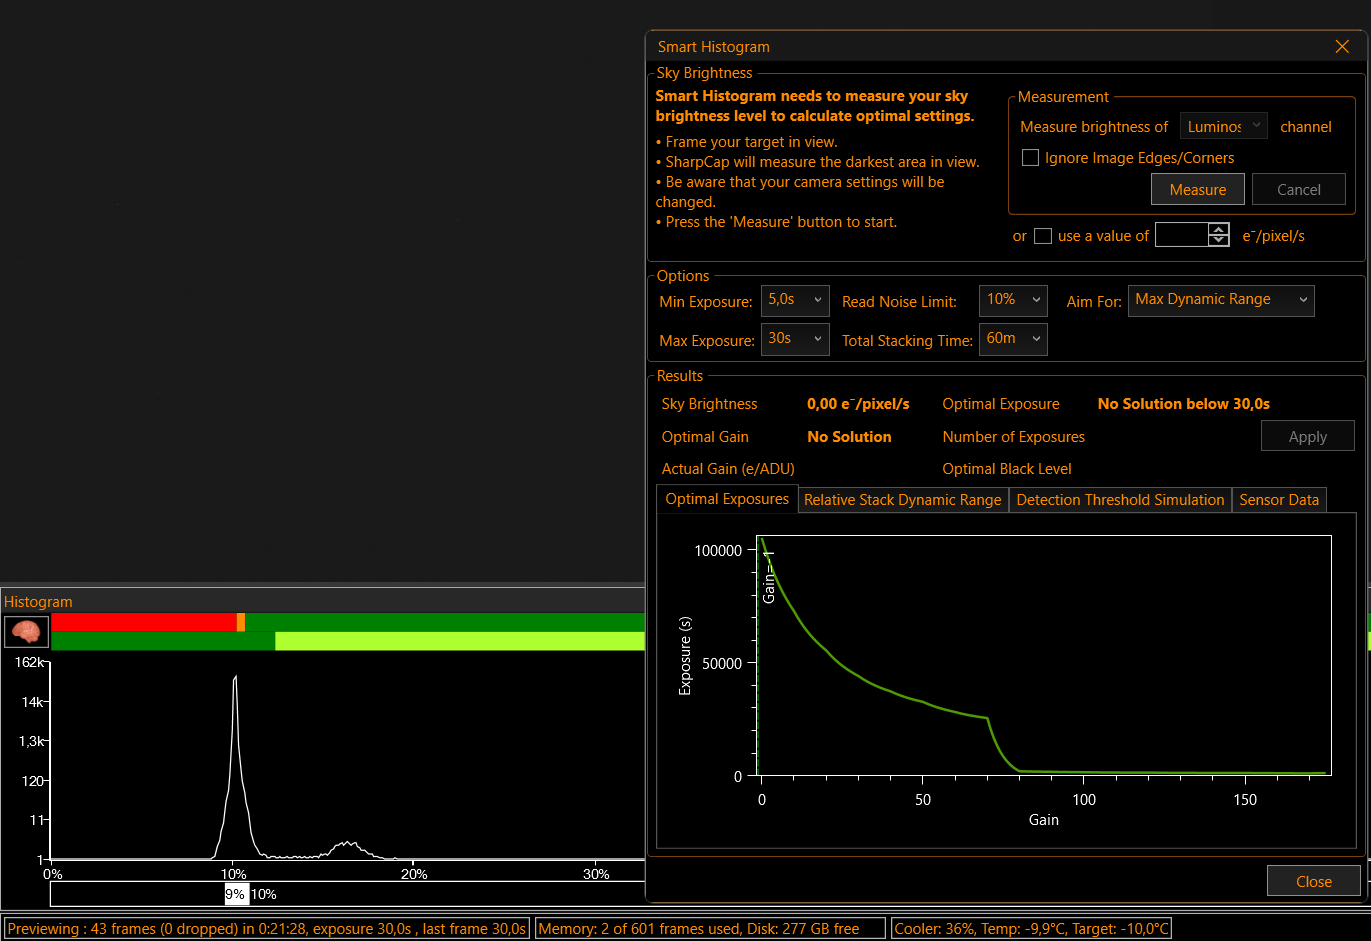The image size is (1371, 941).
Task: Click the 'Smart Histogram' dialog title text
Action: point(714,47)
